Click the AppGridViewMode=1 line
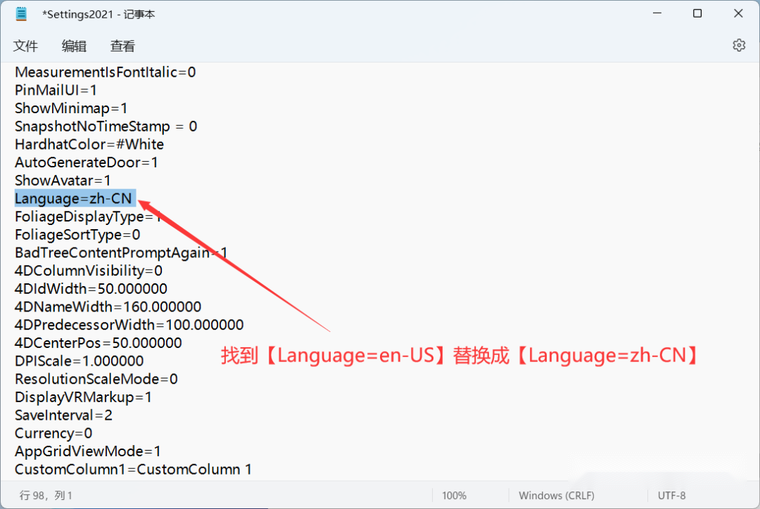 point(88,451)
